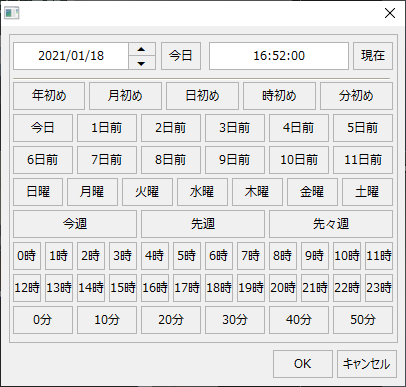The image size is (406, 387).
Task: Click the 5時 hour button
Action: pos(187,256)
